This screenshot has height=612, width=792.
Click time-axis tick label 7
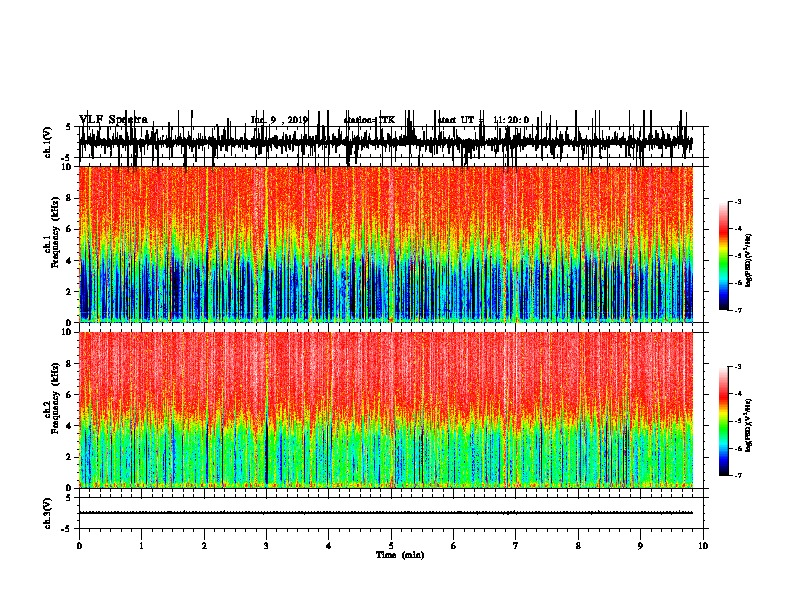point(516,546)
